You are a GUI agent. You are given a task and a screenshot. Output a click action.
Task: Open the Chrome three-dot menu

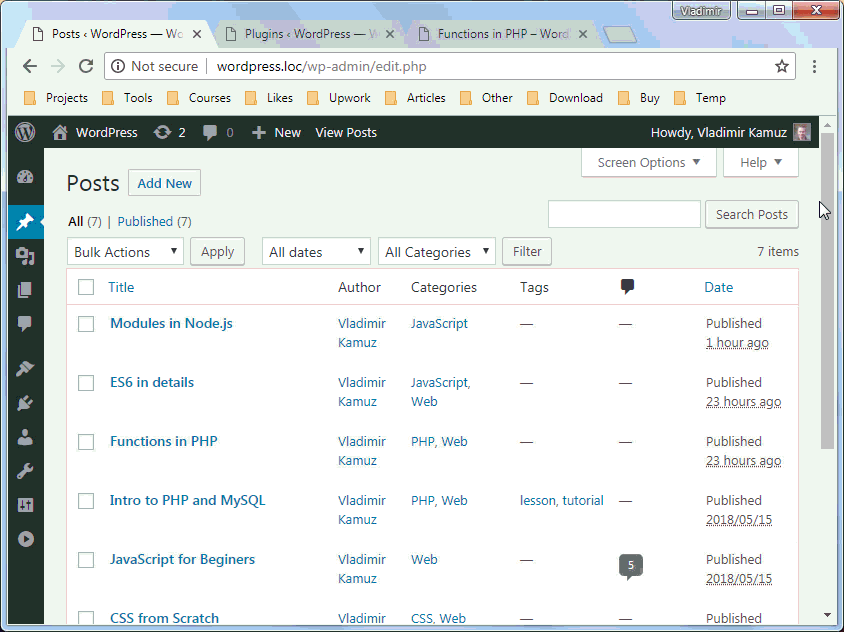[x=814, y=66]
